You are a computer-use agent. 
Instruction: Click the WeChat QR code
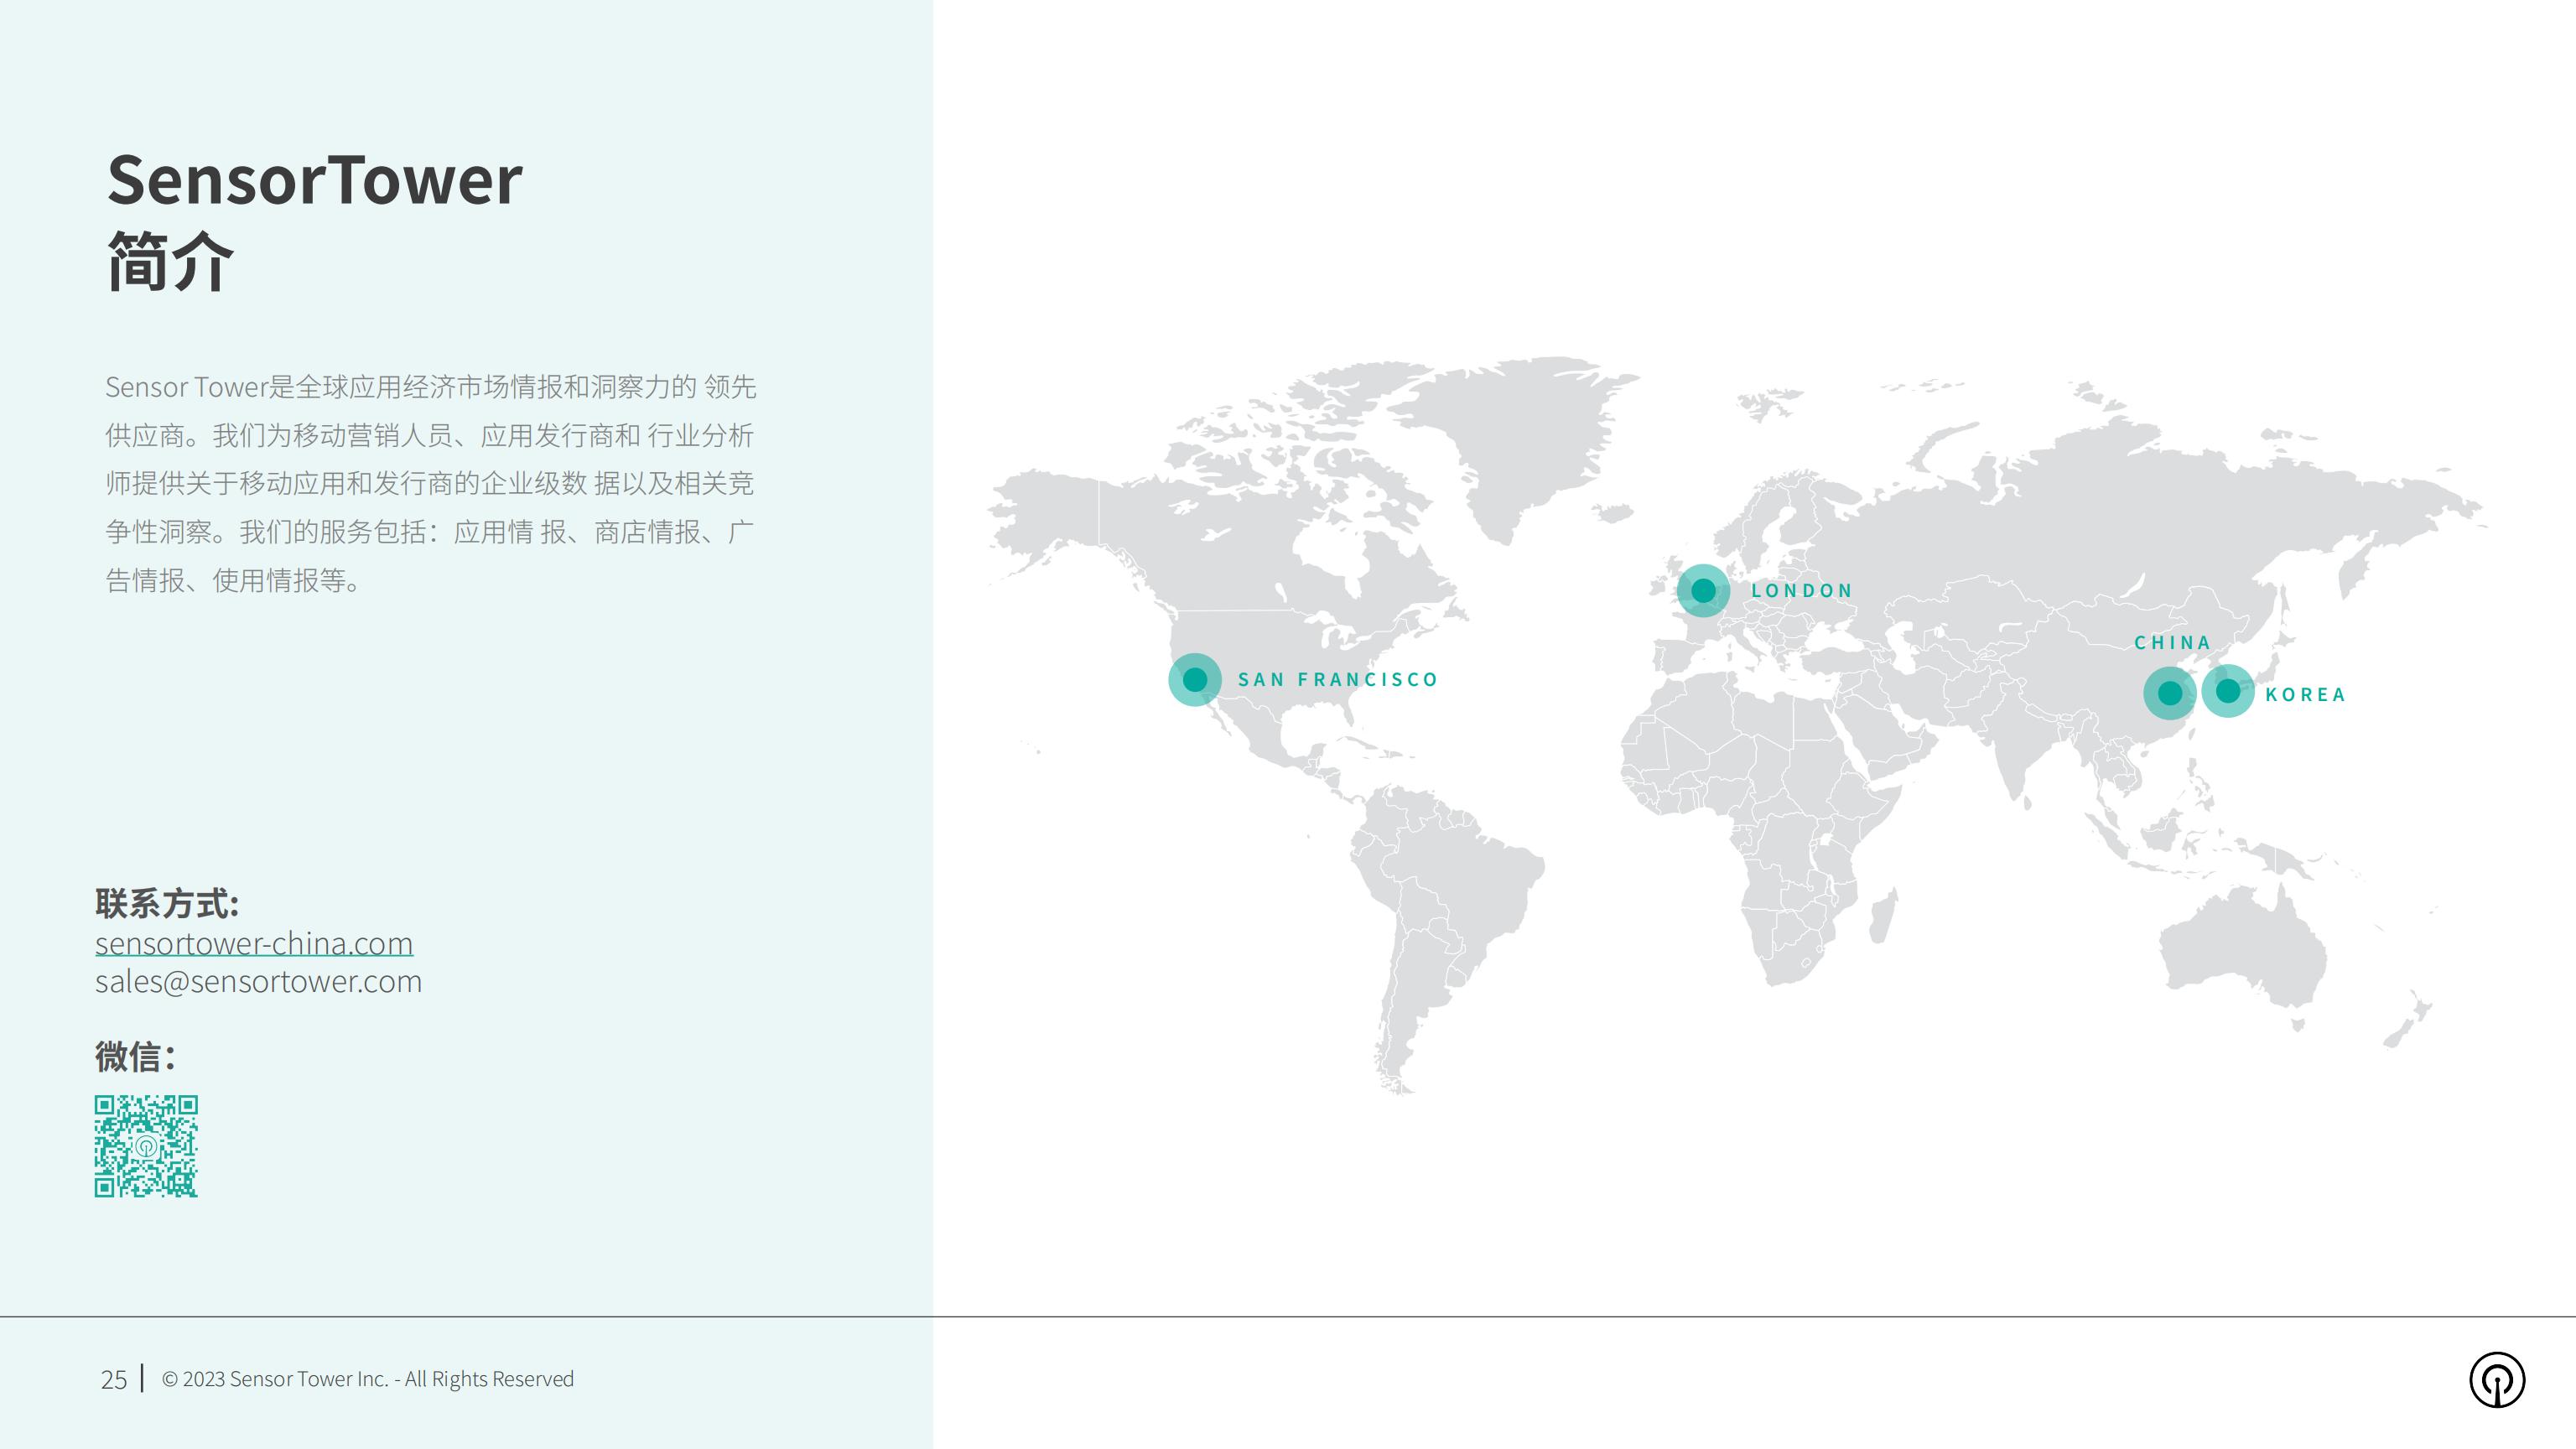(x=146, y=1146)
